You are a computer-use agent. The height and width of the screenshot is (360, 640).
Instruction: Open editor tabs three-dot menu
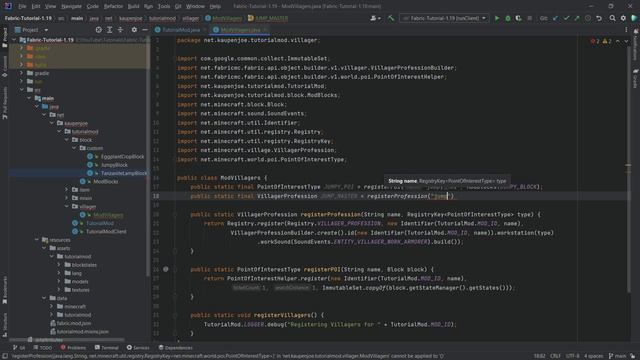click(626, 30)
